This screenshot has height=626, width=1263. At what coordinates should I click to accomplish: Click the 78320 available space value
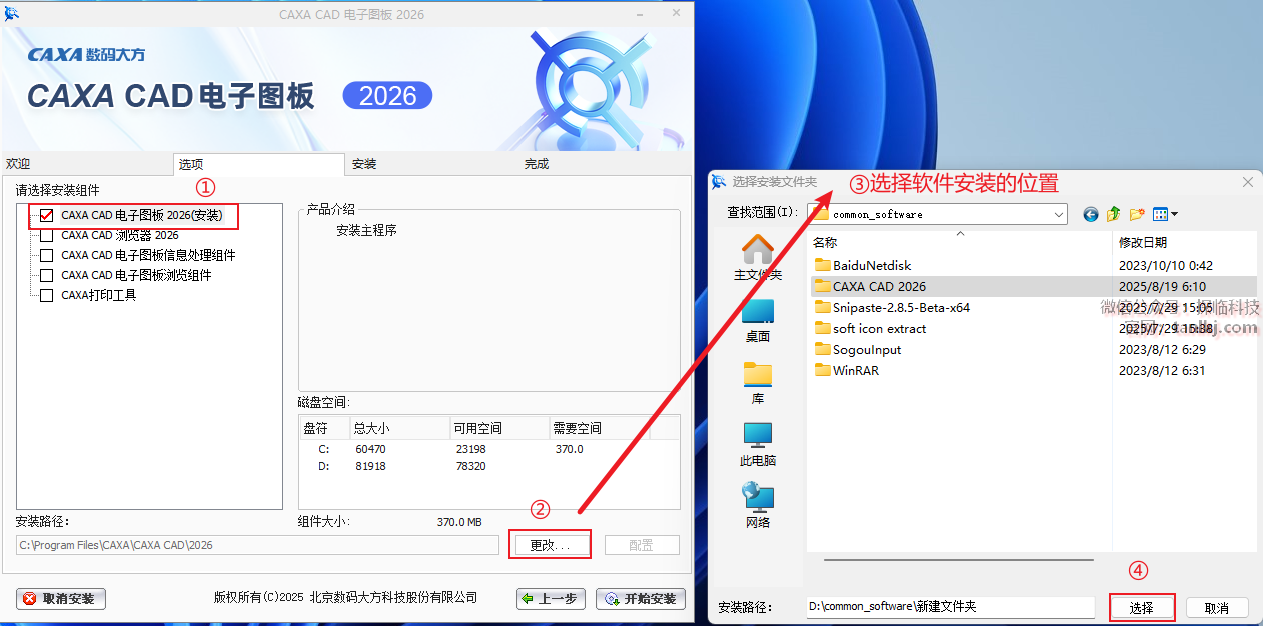(x=469, y=466)
